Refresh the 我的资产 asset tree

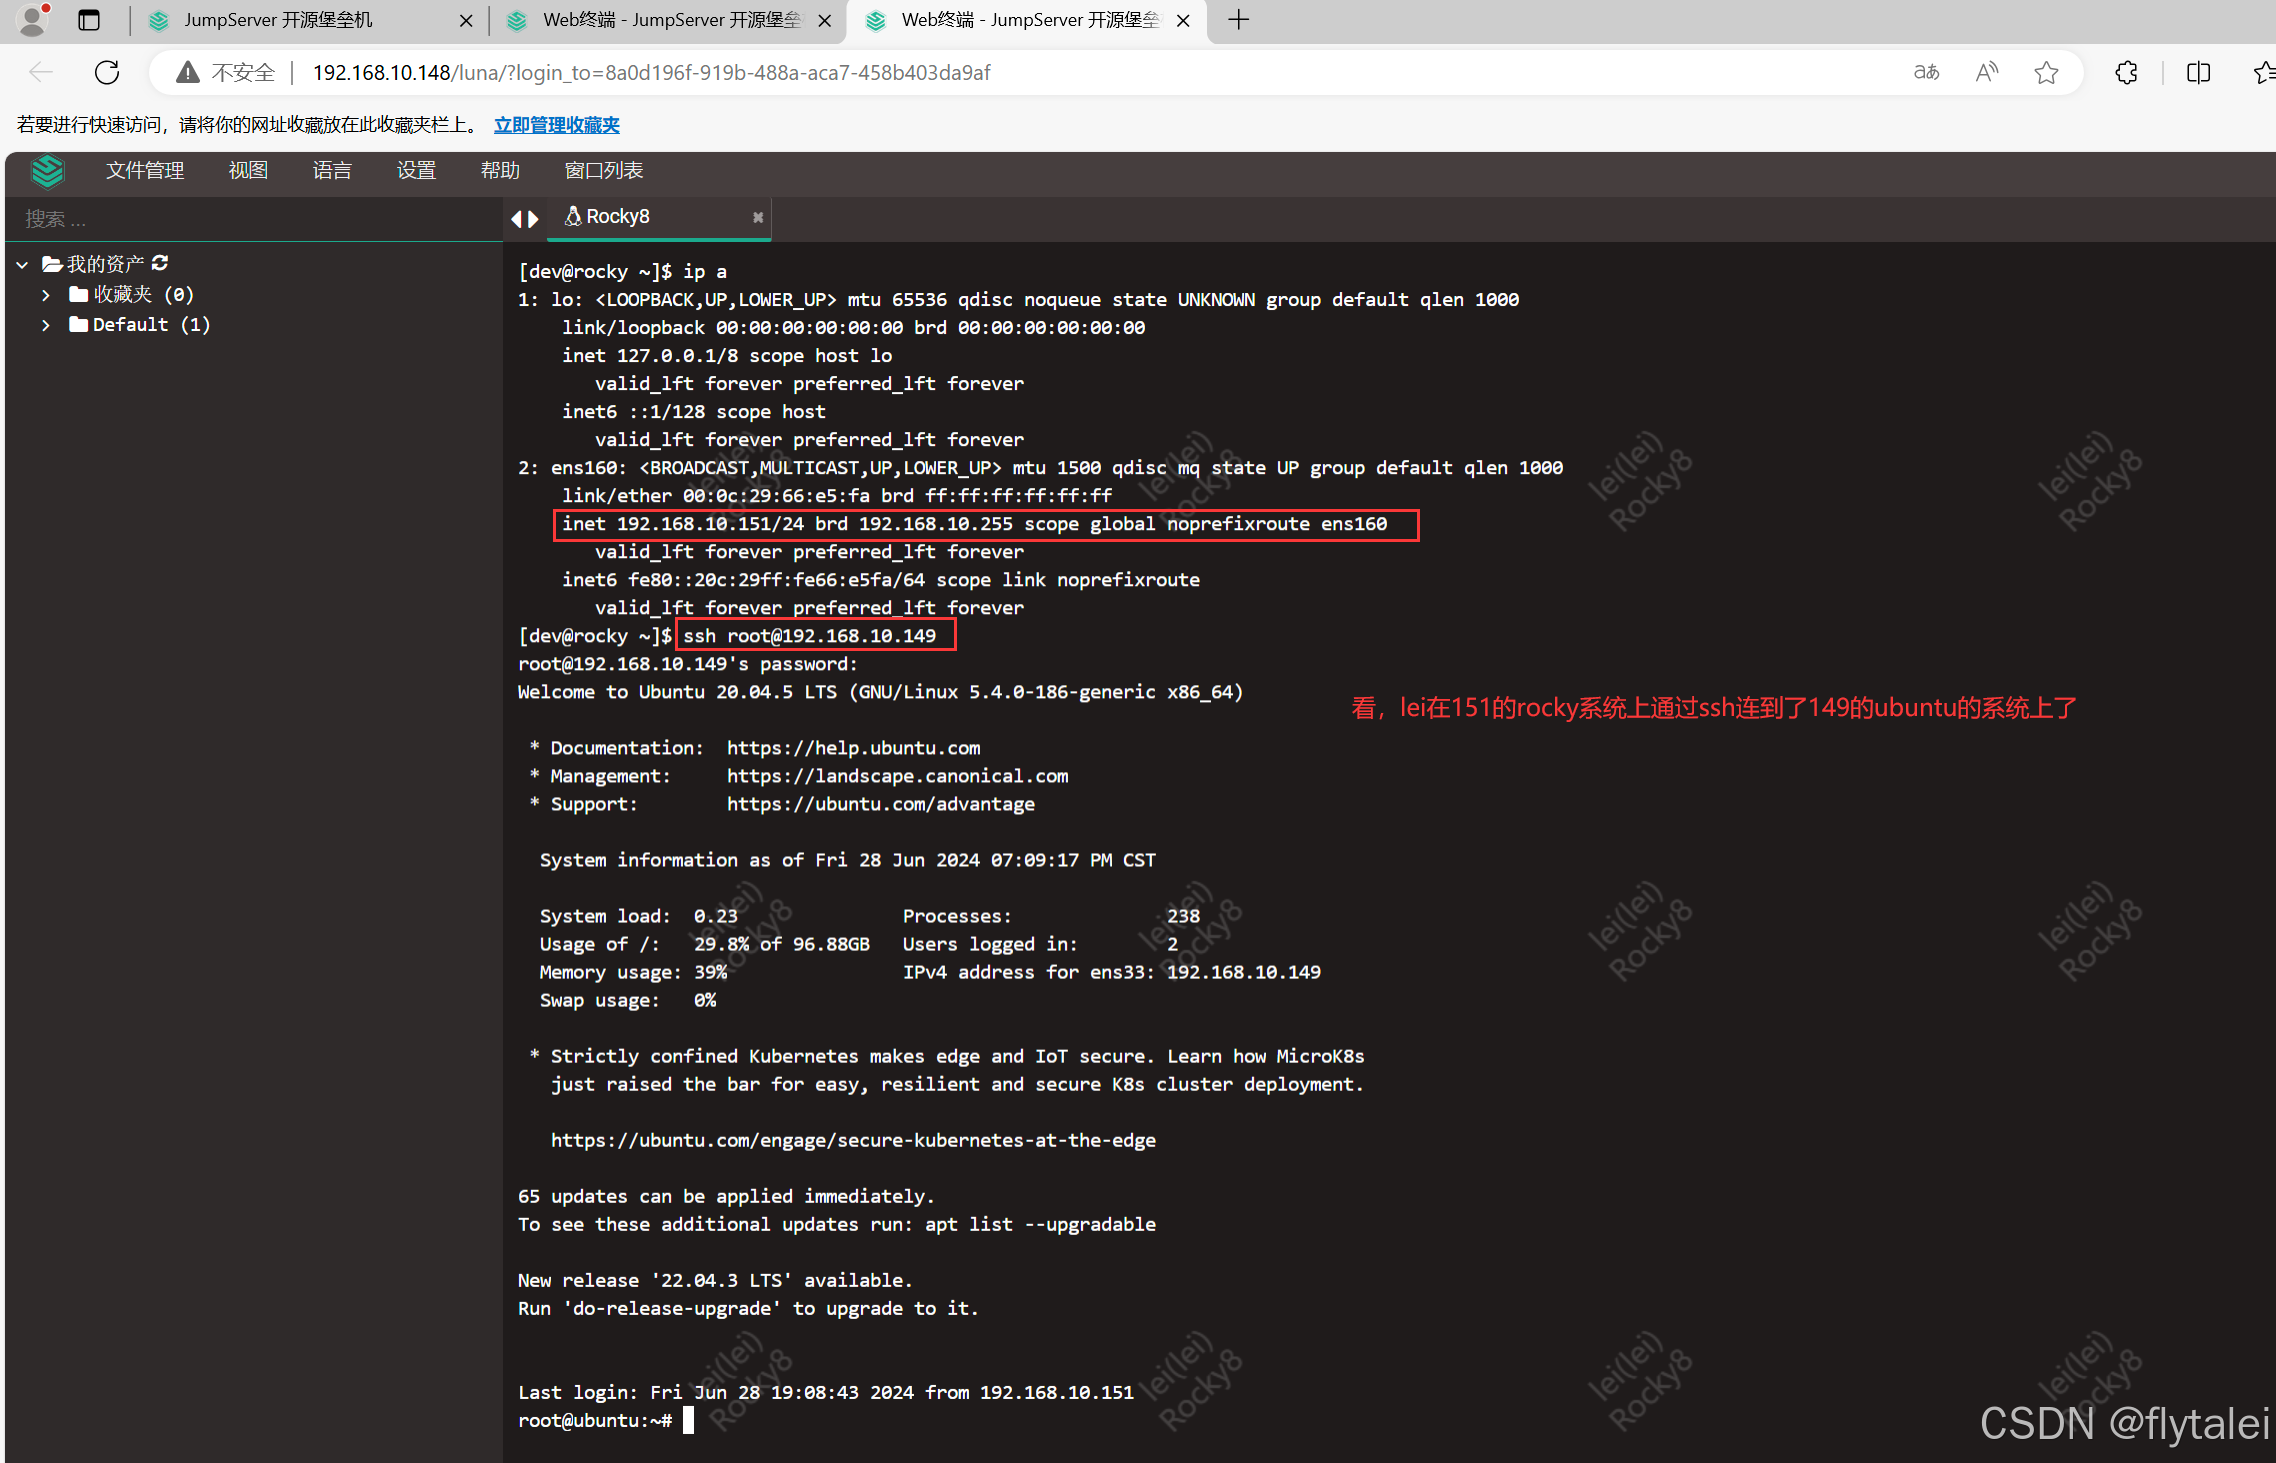(160, 263)
